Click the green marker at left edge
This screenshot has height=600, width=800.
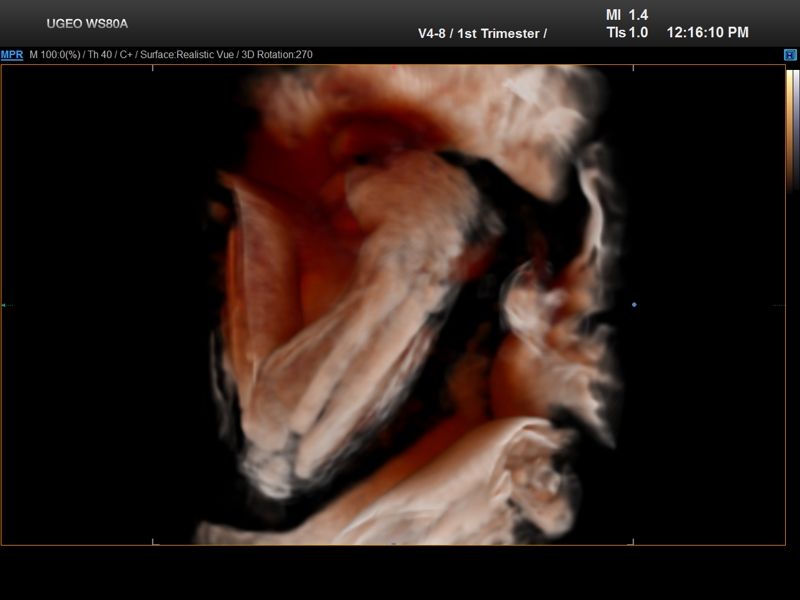tap(4, 305)
